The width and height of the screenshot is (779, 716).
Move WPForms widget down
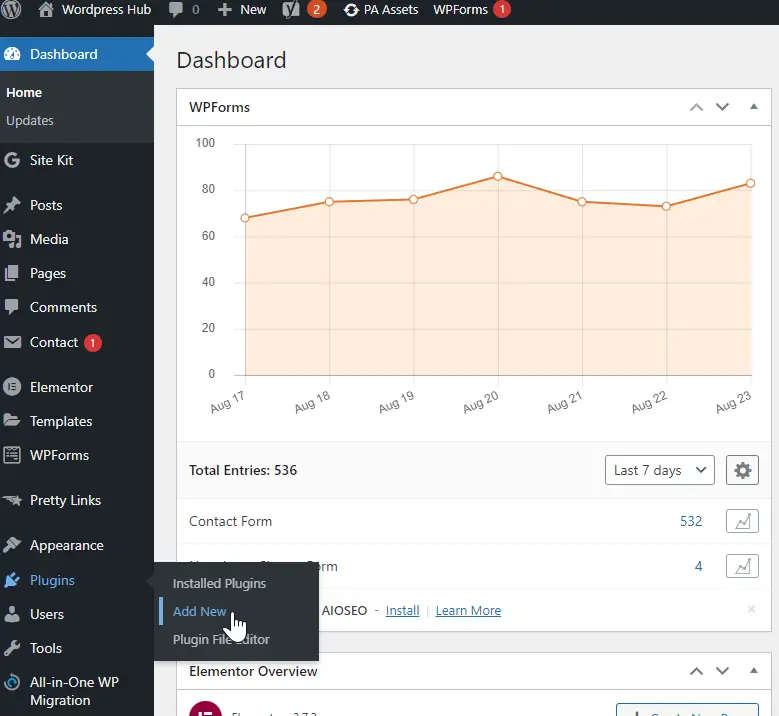(x=722, y=107)
